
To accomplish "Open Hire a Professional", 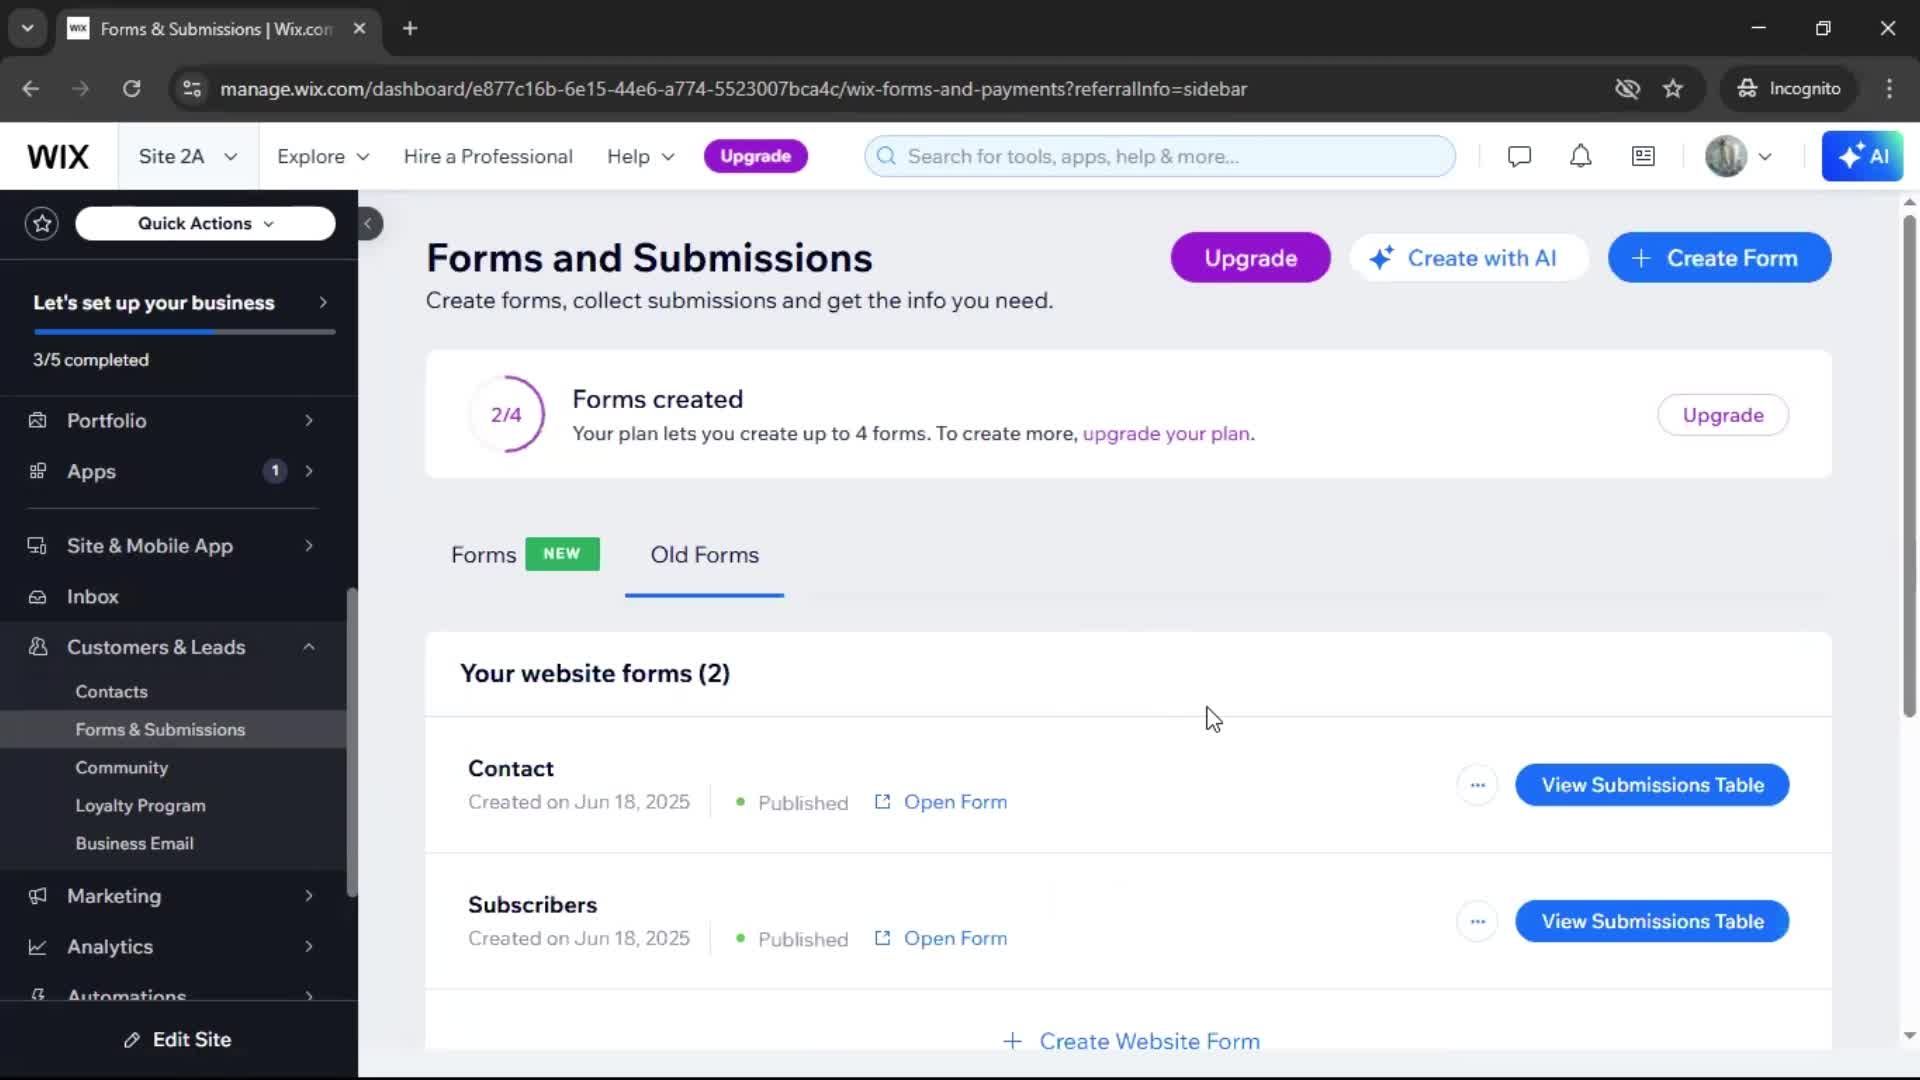I will coord(488,156).
